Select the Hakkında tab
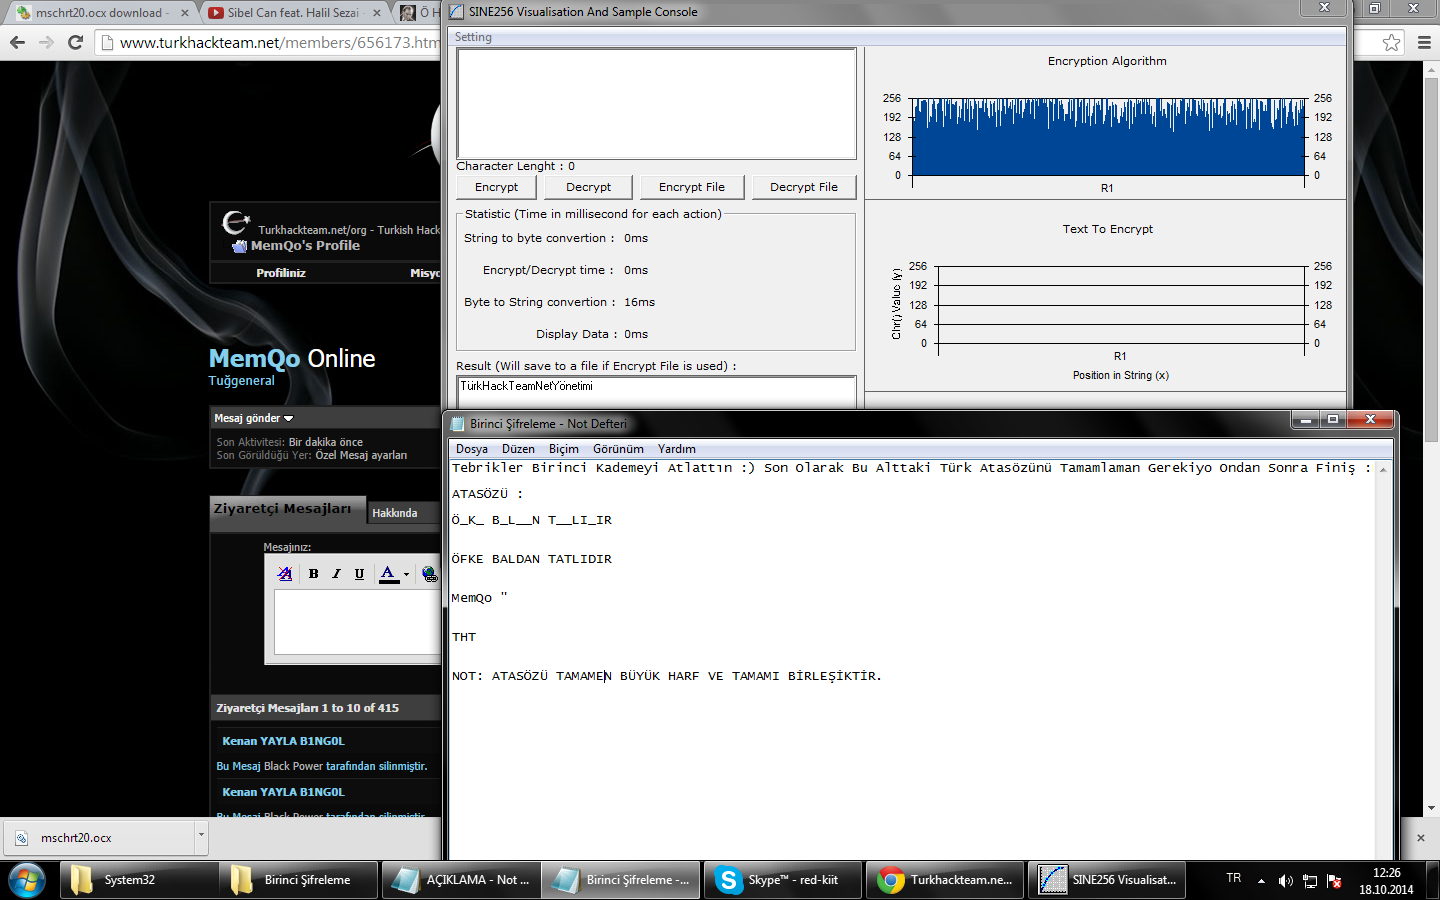1440x900 pixels. coord(394,513)
